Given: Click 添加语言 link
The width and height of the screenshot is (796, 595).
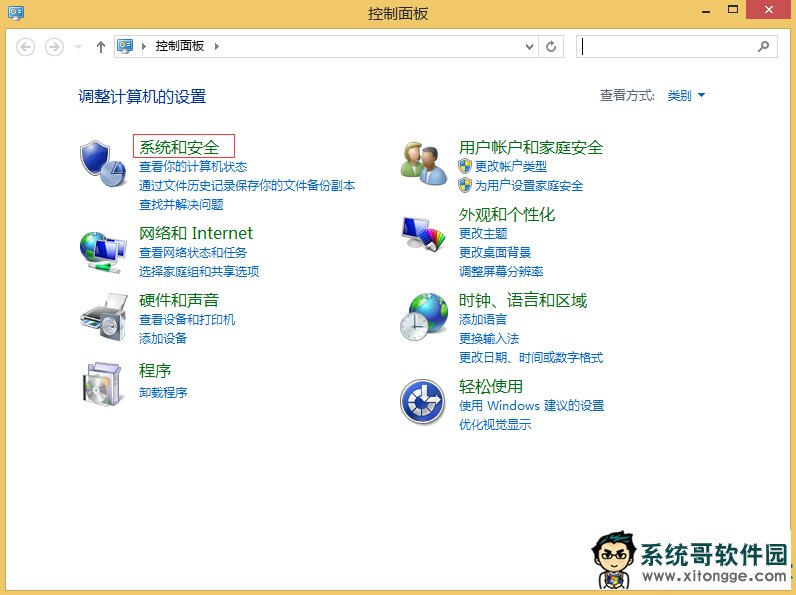Looking at the screenshot, I should (483, 319).
